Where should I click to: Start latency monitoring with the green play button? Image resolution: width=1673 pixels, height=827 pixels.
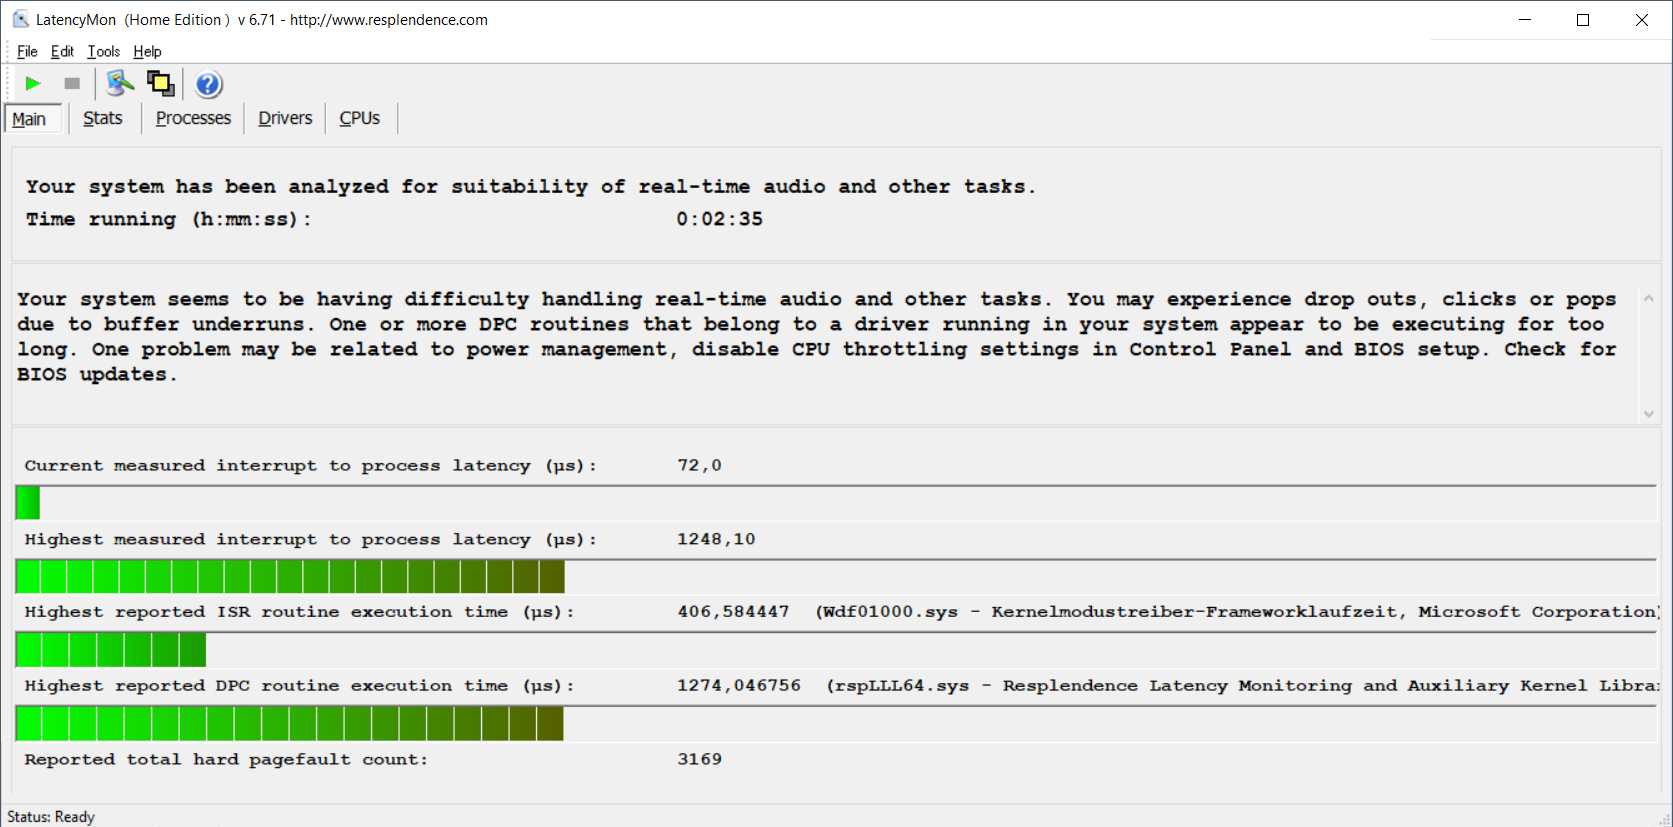33,84
